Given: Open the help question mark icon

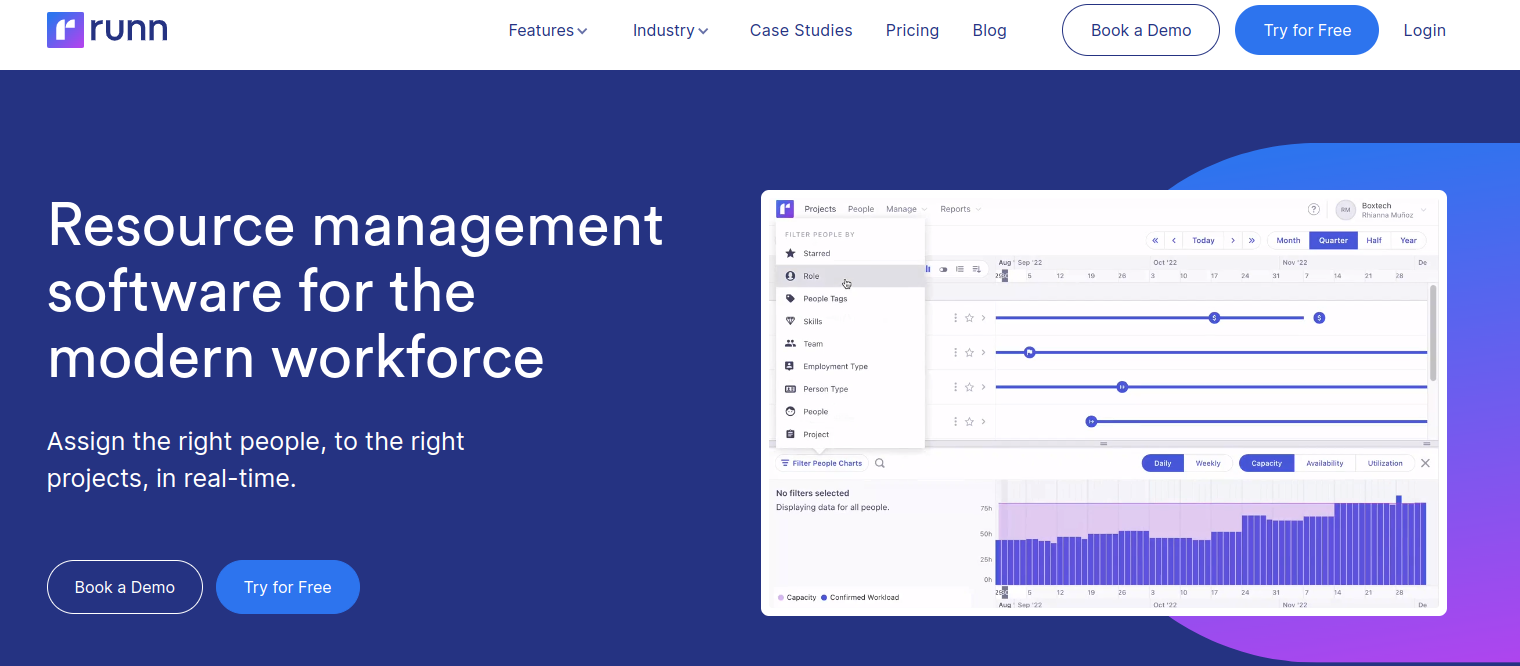Looking at the screenshot, I should pos(1314,209).
